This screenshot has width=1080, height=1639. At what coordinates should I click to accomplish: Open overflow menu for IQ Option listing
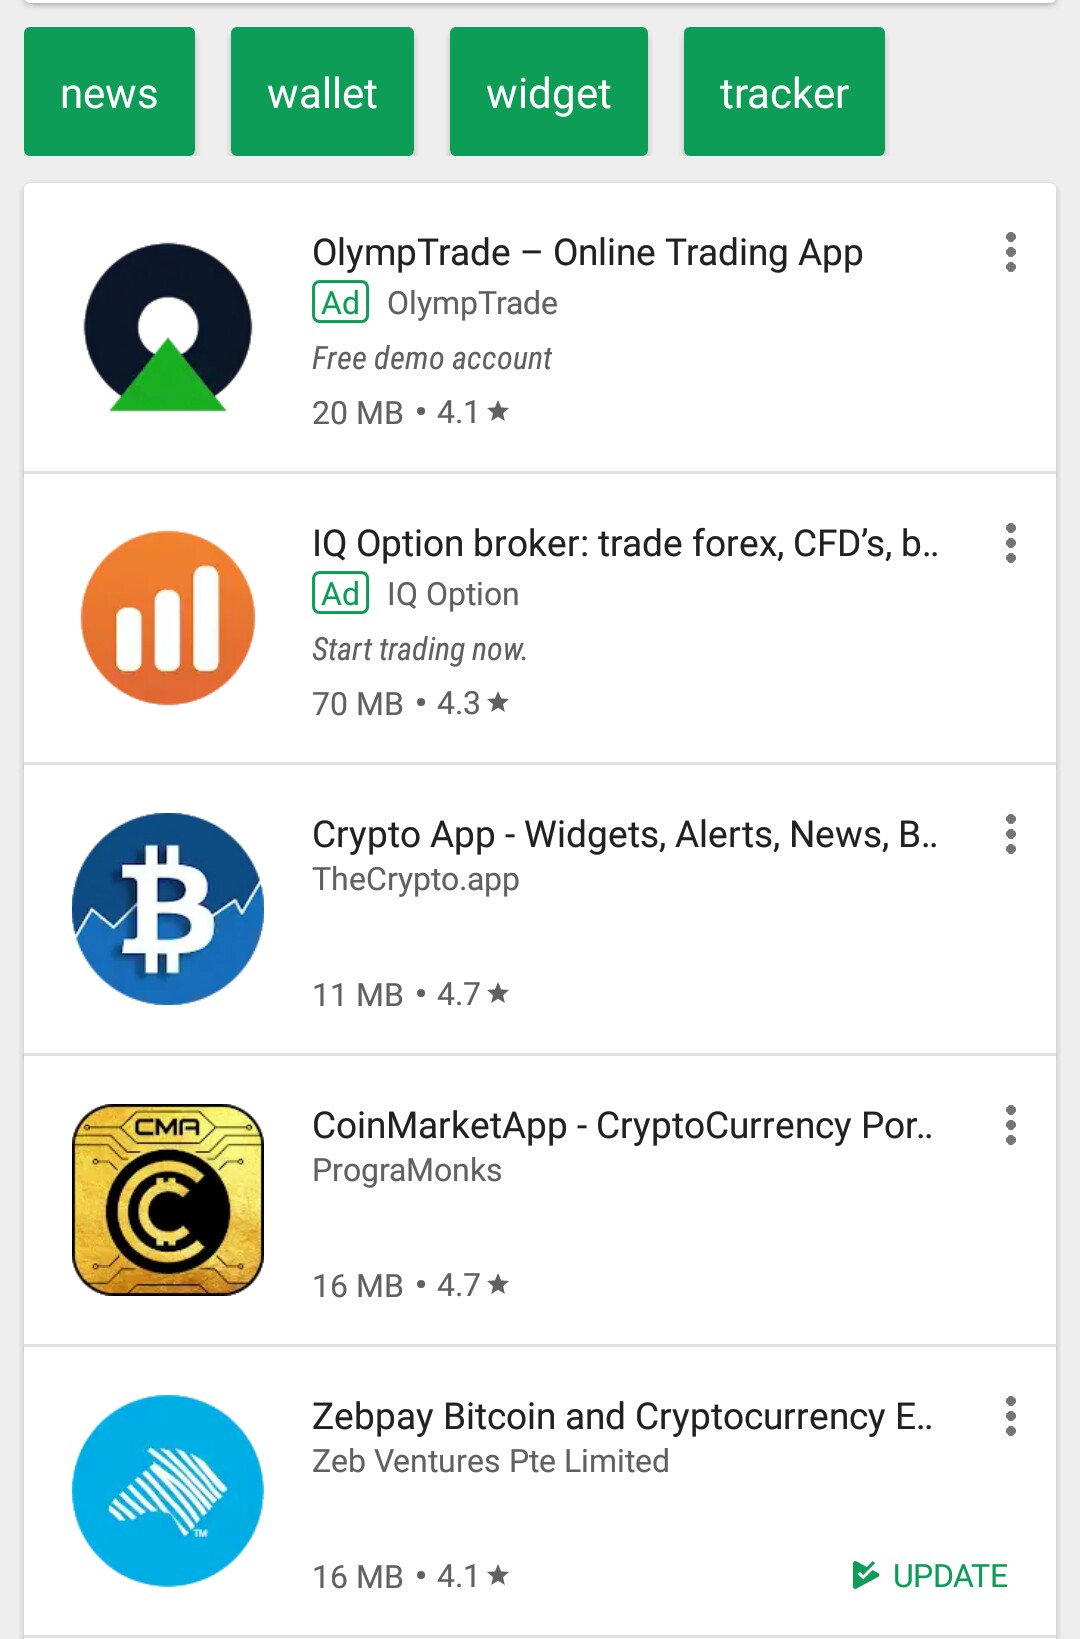tap(1011, 543)
